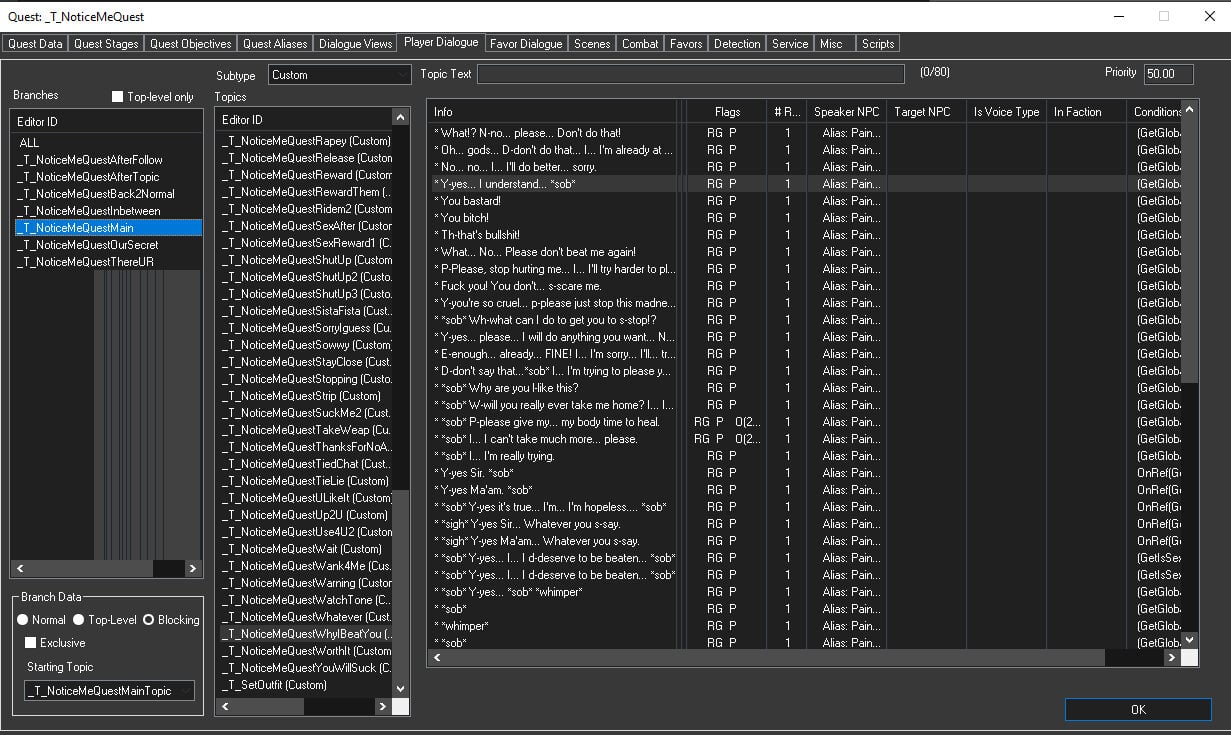1231x735 pixels.
Task: Select branch _T_NoticeMeQuestThereUR
Action: click(x=106, y=262)
